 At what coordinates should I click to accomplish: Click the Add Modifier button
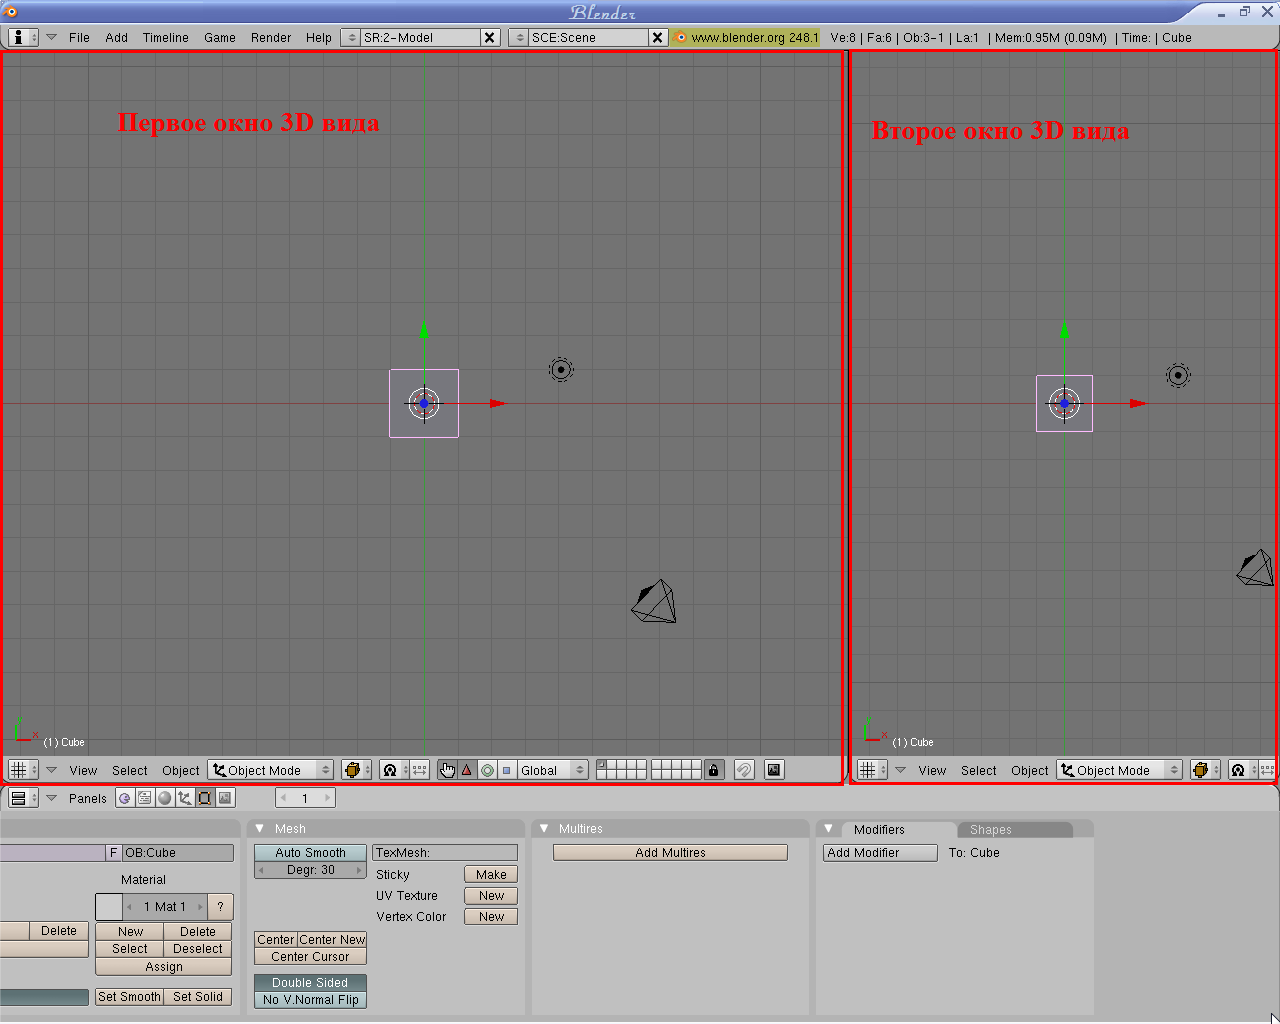click(x=879, y=853)
